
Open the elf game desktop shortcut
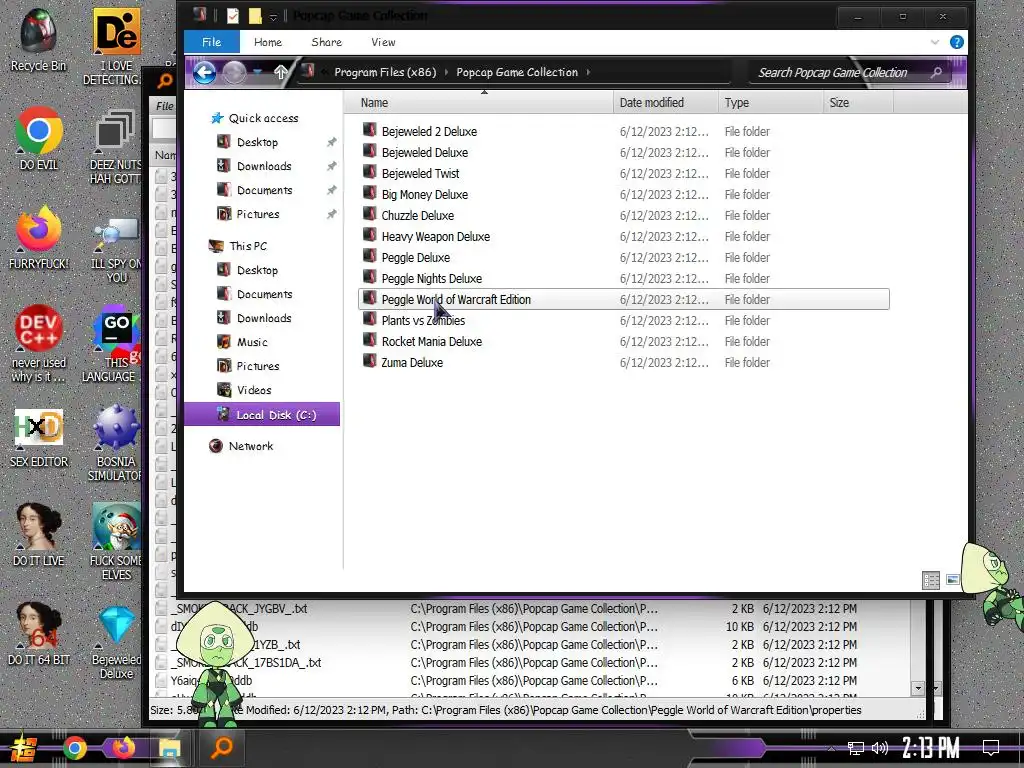[x=117, y=542]
